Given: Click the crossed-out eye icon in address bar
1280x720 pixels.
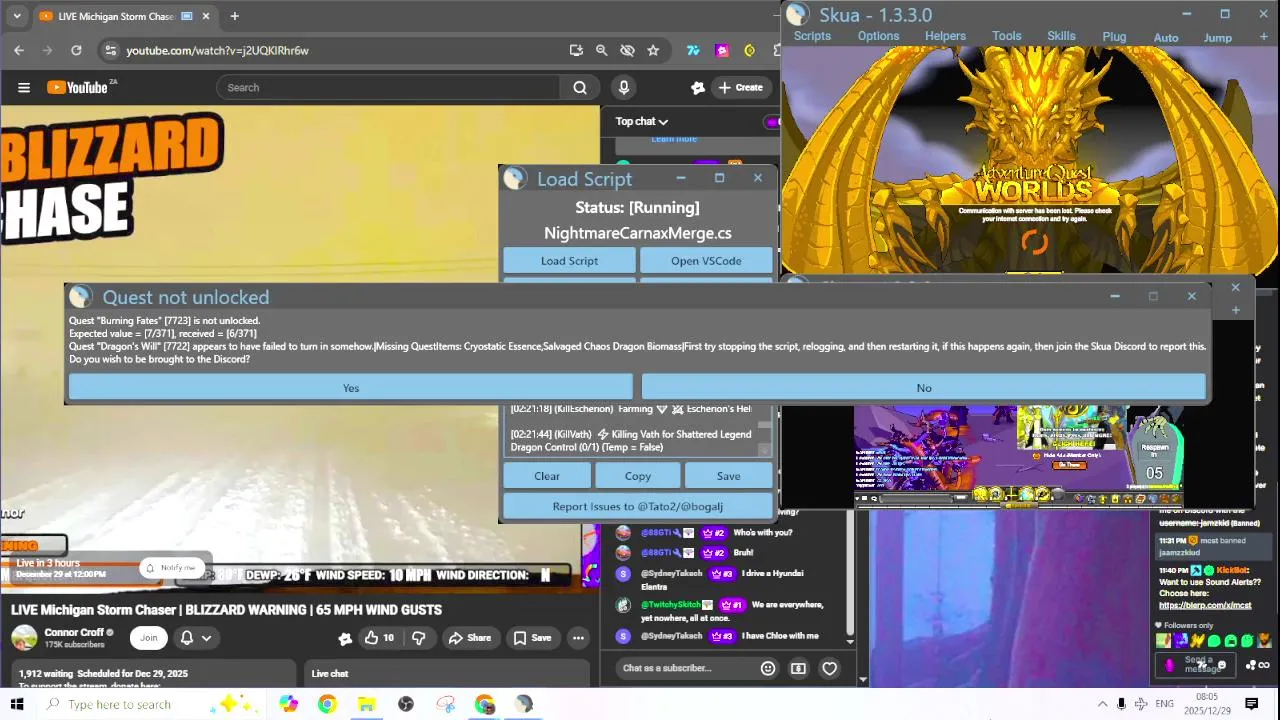Looking at the screenshot, I should 627,50.
